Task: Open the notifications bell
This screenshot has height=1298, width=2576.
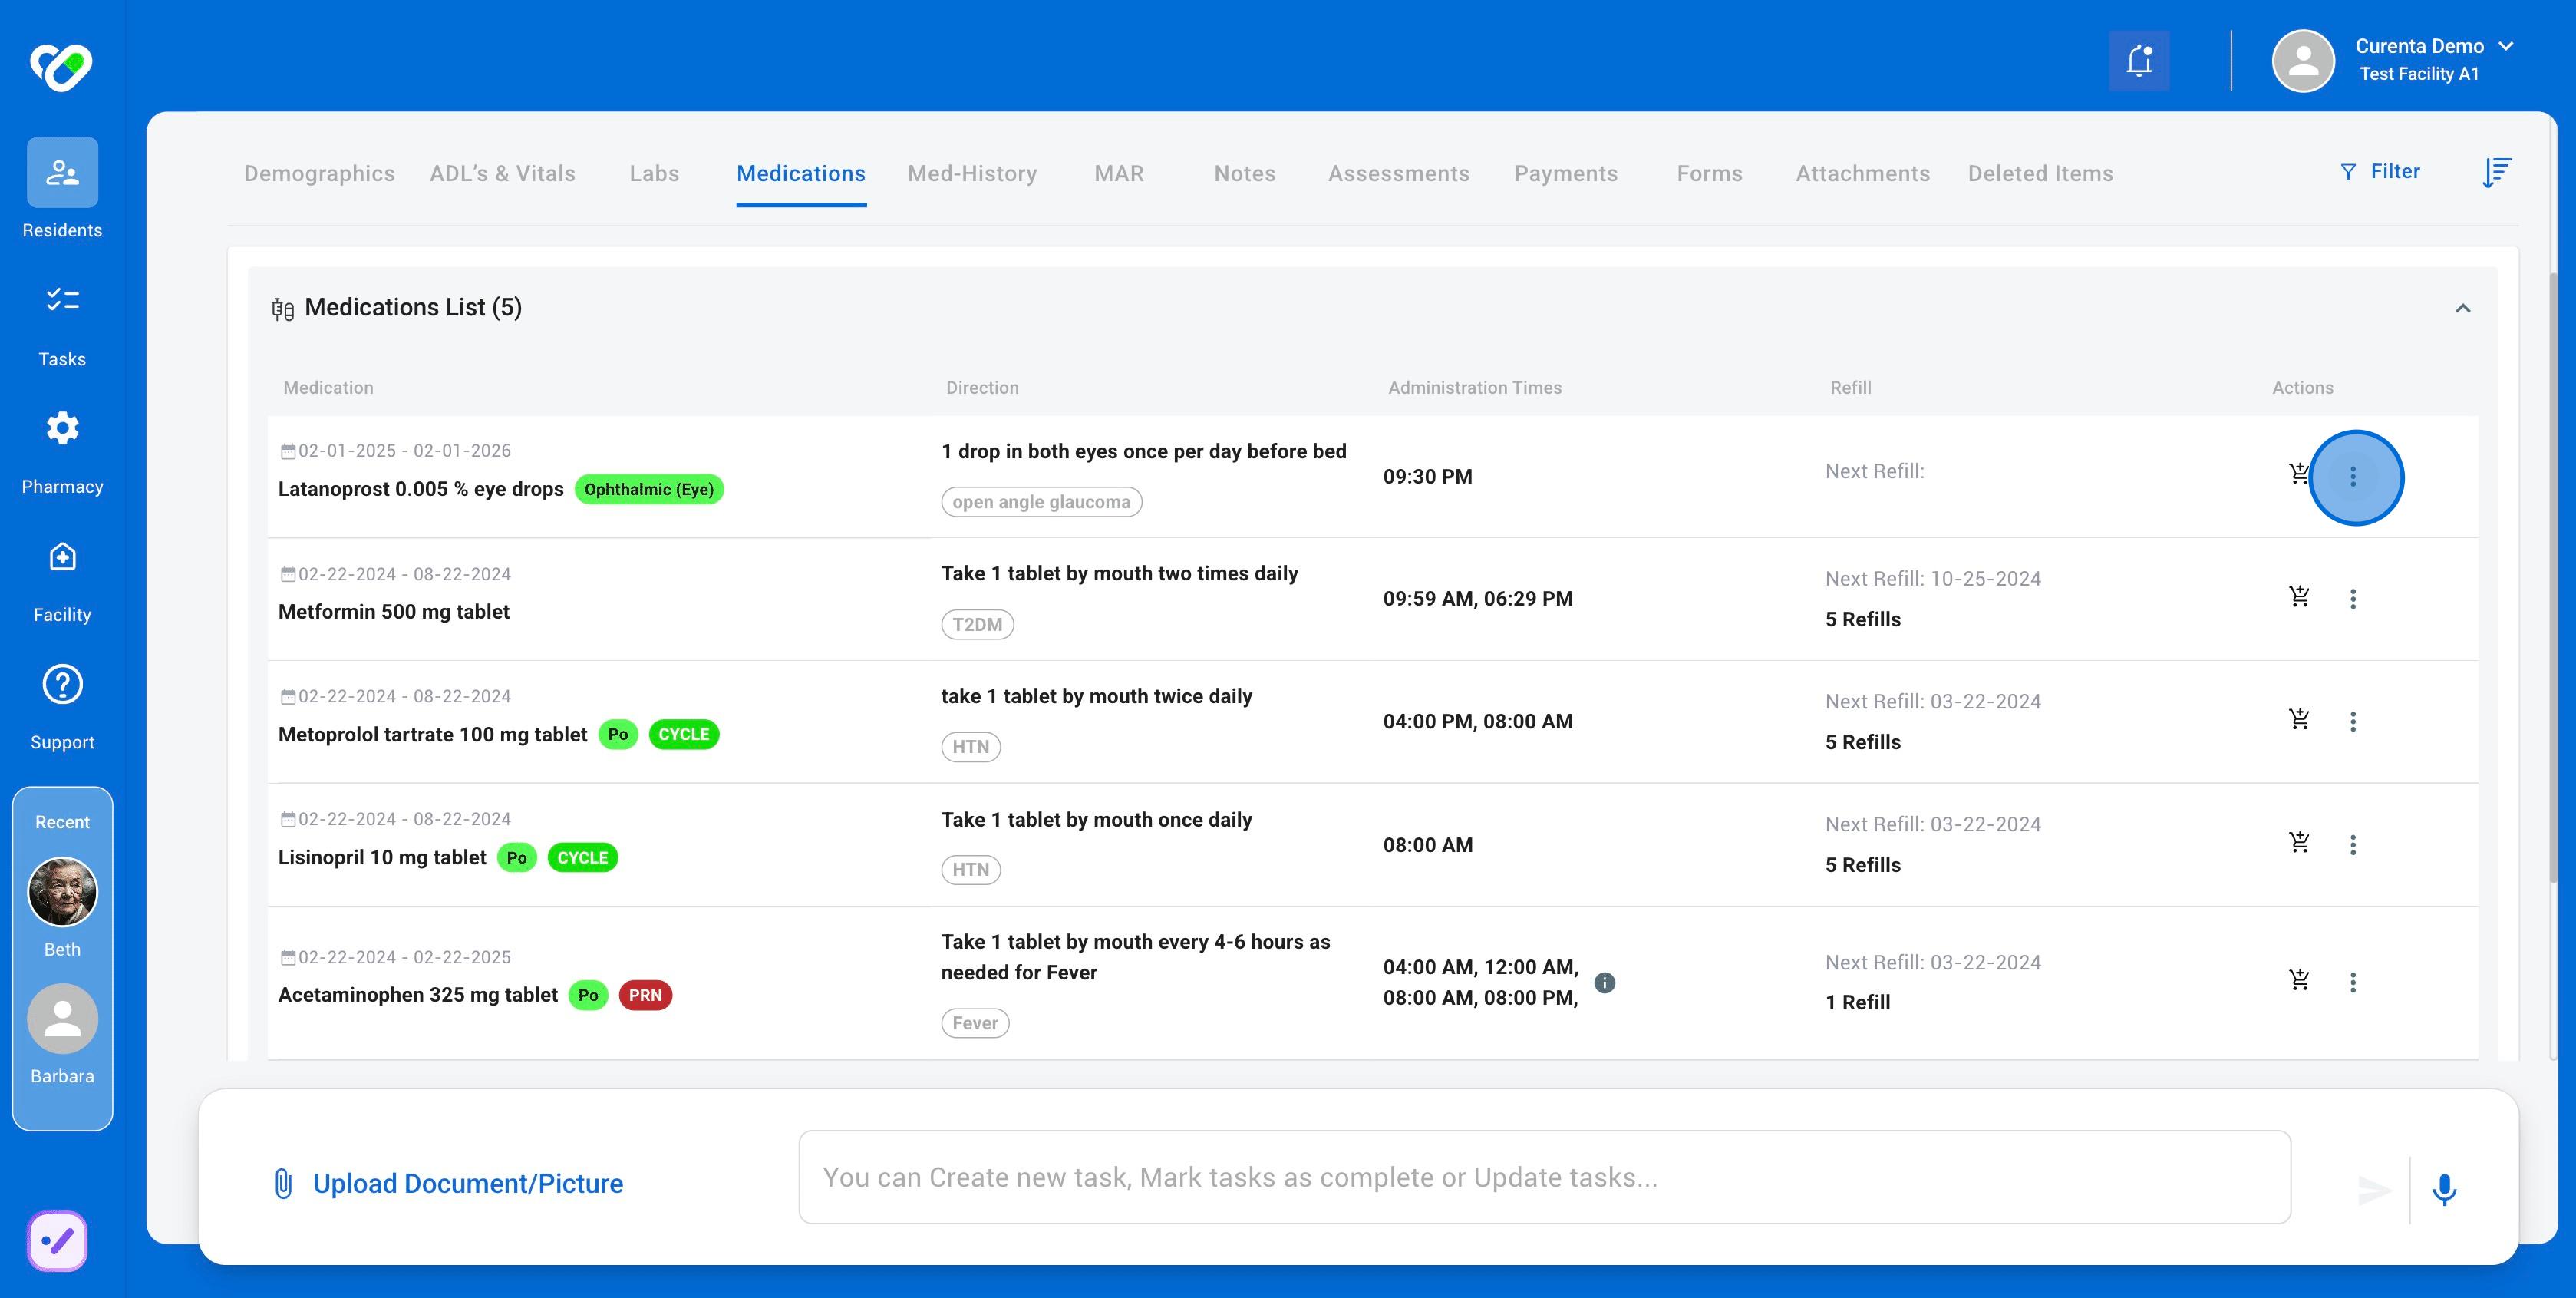Action: (x=2139, y=61)
